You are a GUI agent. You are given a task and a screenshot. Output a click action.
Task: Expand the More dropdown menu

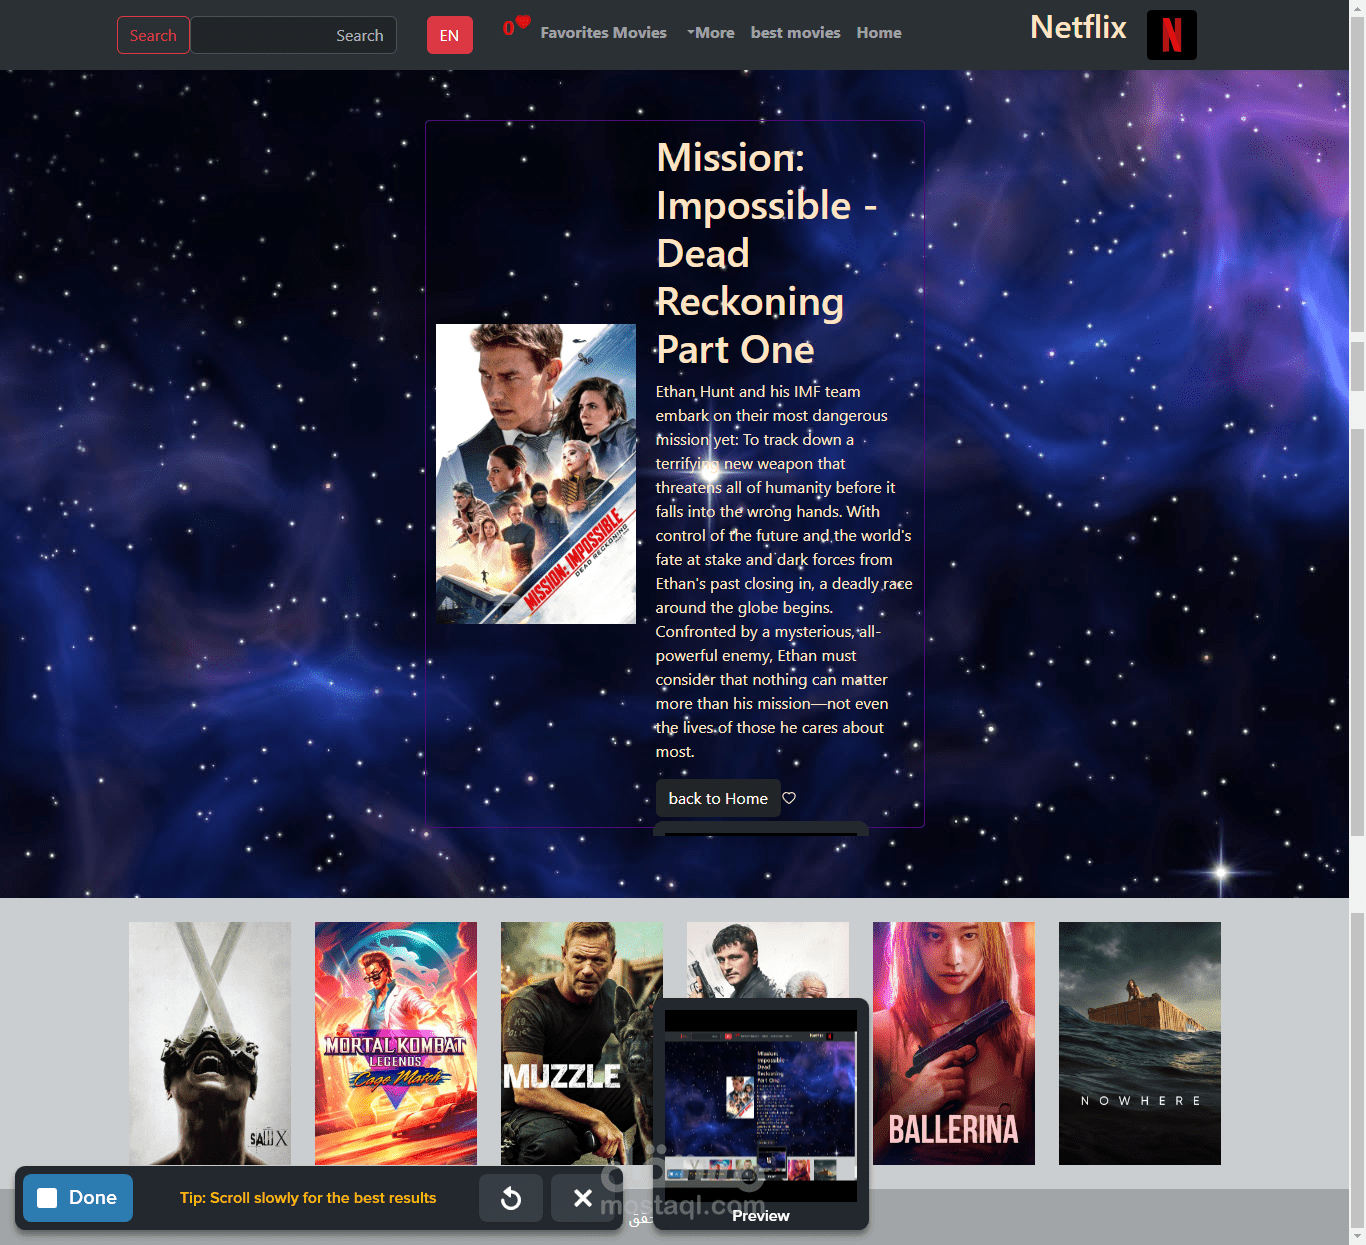pos(711,33)
